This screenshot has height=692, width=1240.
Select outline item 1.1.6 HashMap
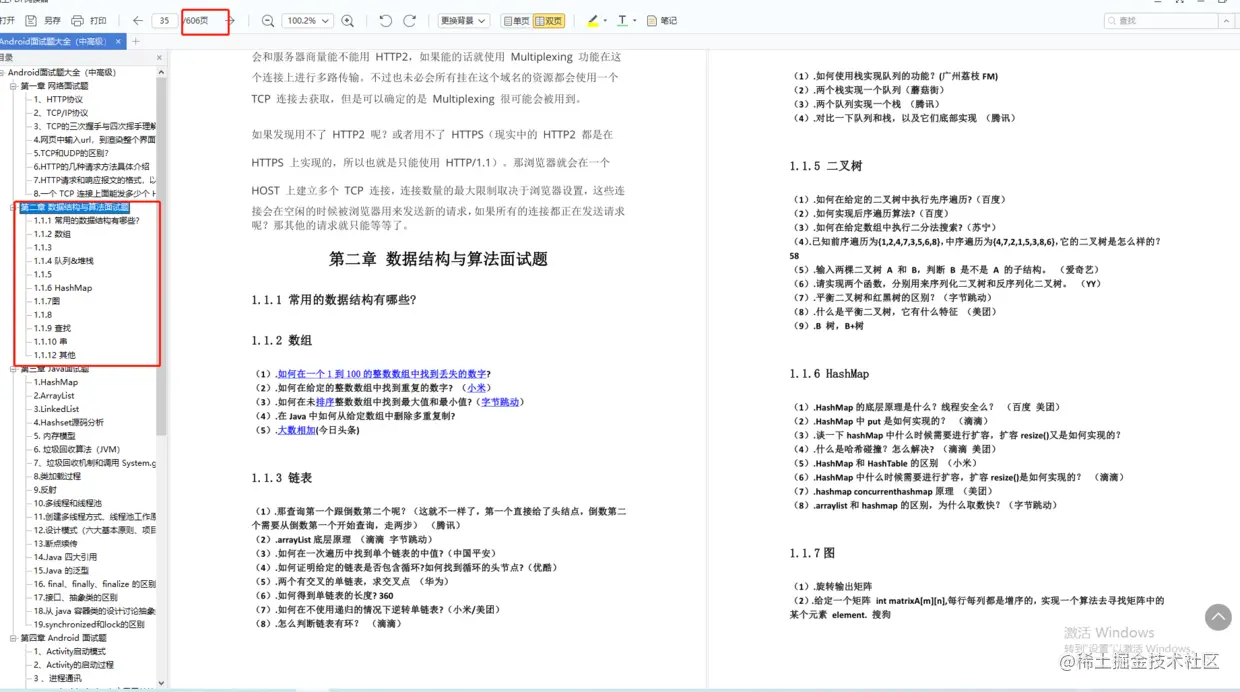[x=62, y=288]
